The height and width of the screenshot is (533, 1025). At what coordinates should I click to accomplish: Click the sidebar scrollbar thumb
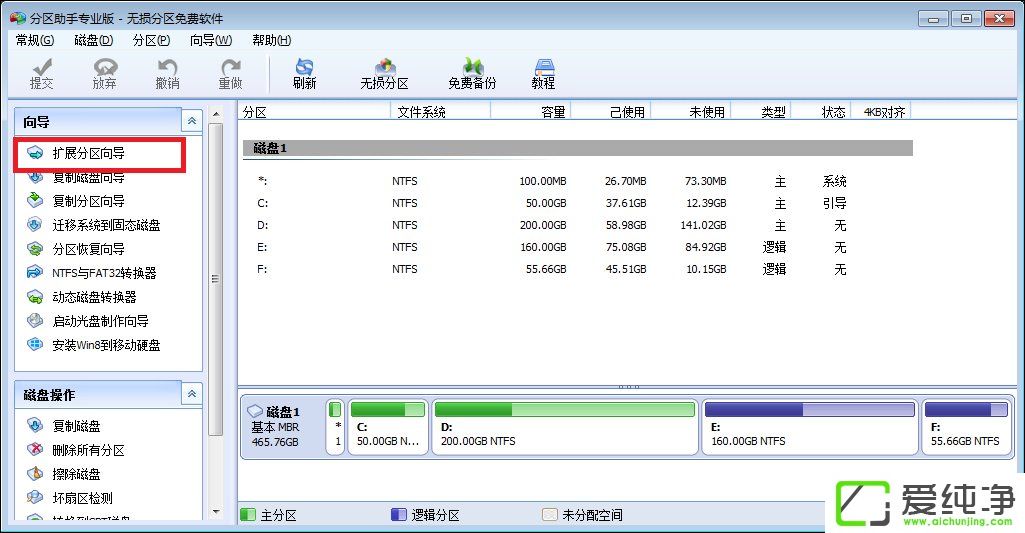pyautogui.click(x=215, y=279)
